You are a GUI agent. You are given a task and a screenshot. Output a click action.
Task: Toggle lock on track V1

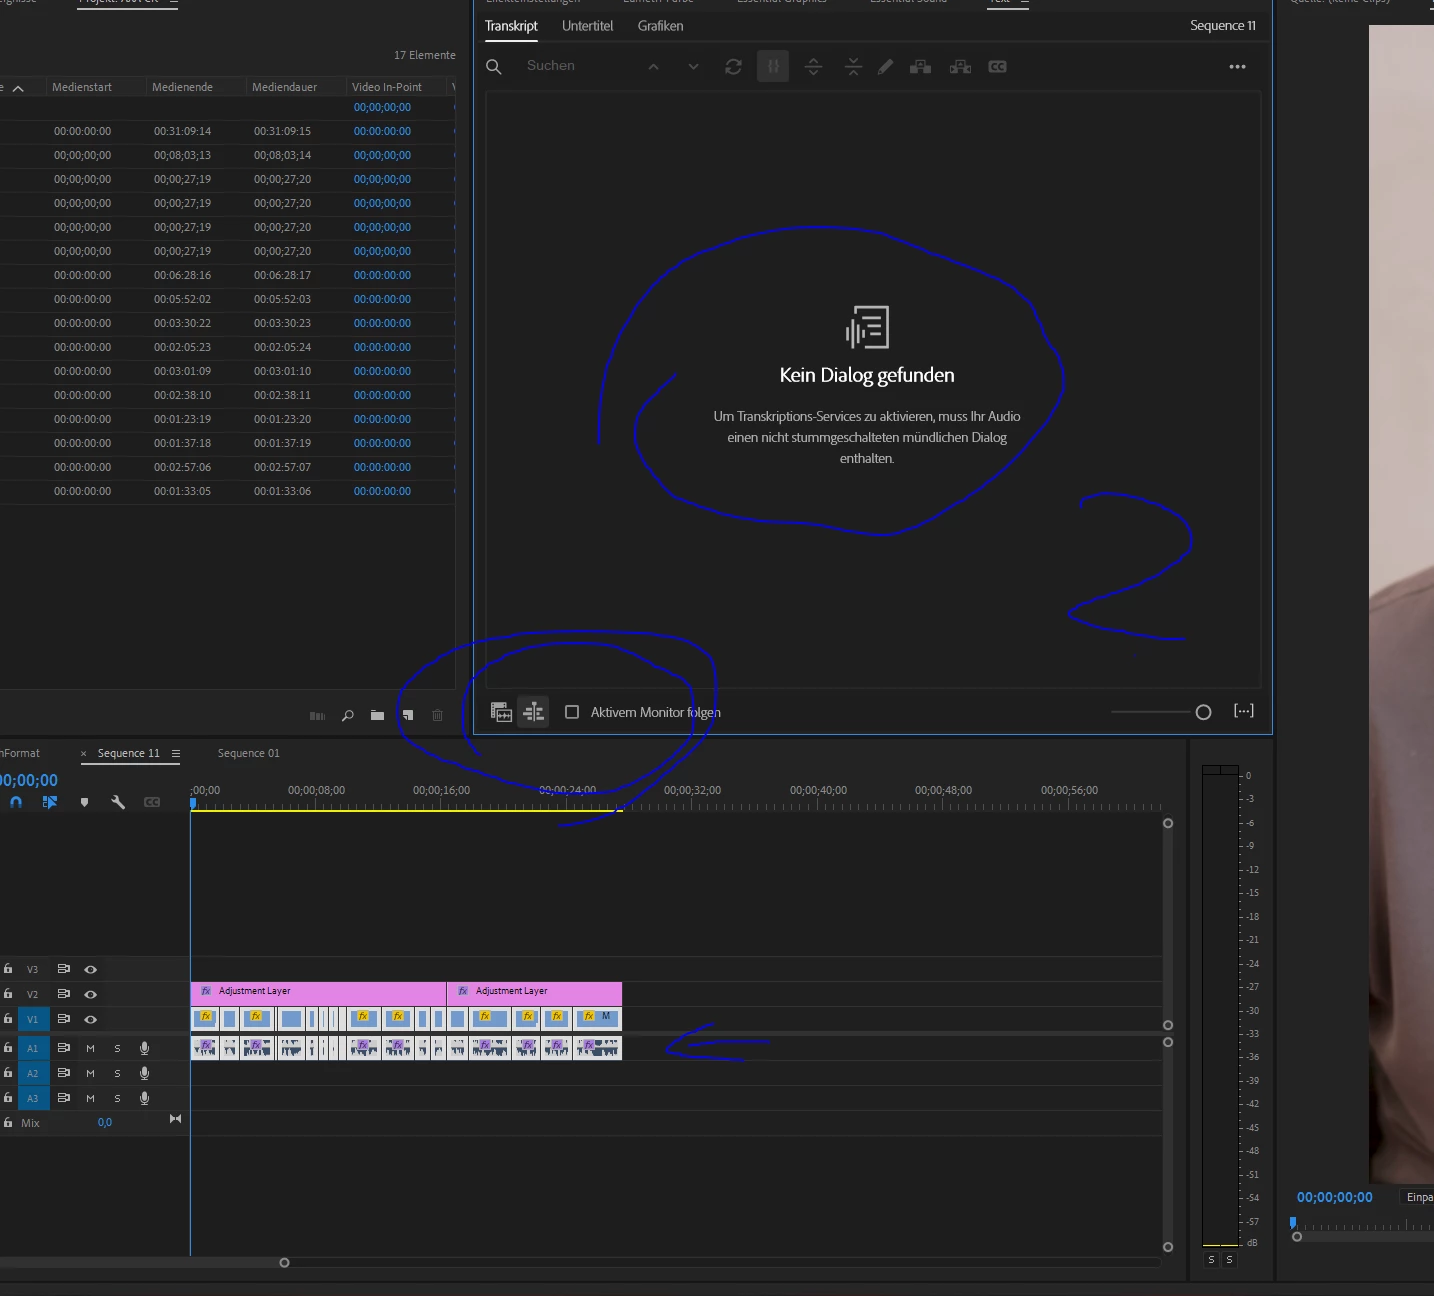(x=8, y=1019)
